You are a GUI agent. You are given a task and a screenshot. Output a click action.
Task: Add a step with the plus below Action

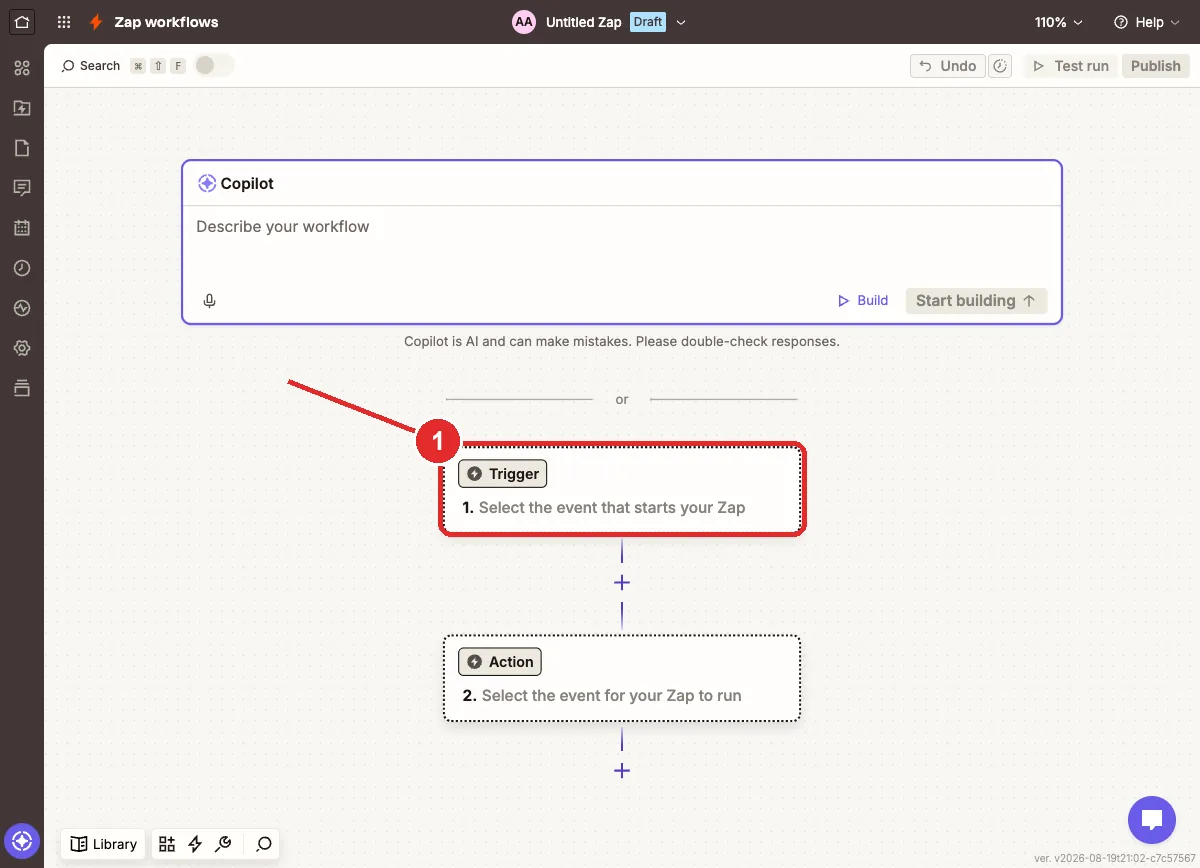[x=622, y=770]
